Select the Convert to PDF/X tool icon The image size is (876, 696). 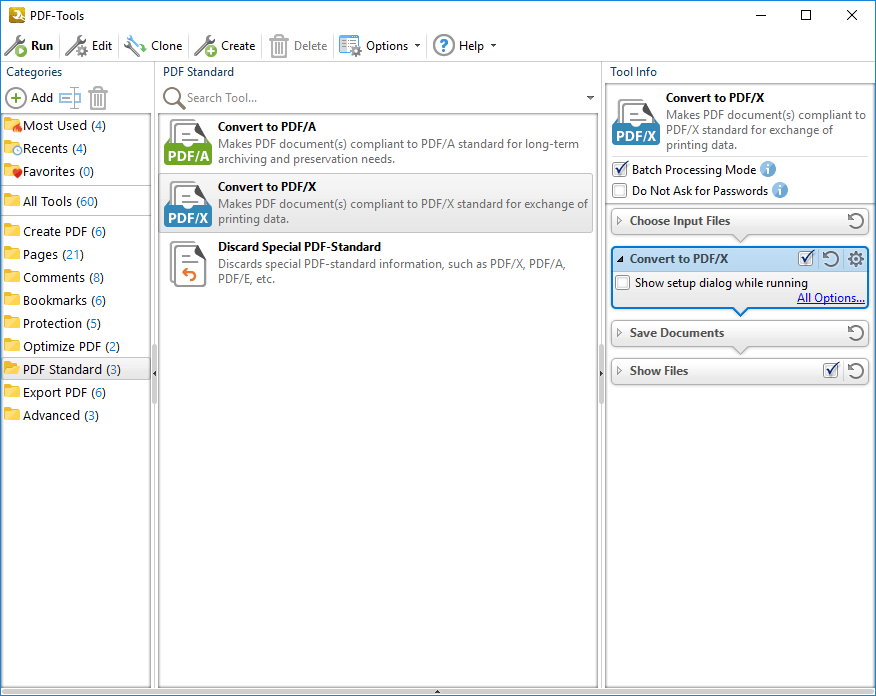click(188, 203)
